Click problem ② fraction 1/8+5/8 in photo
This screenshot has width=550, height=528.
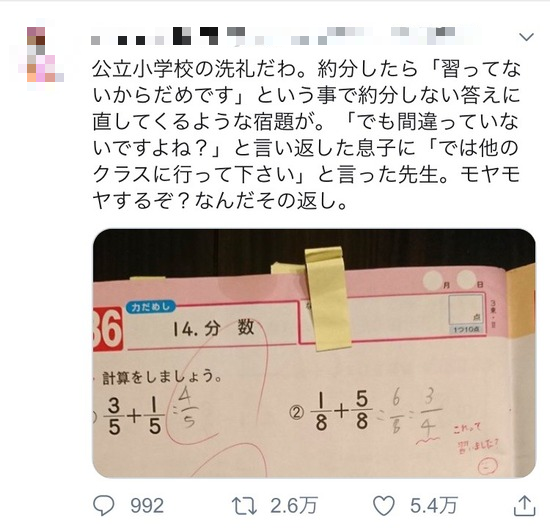(x=342, y=410)
